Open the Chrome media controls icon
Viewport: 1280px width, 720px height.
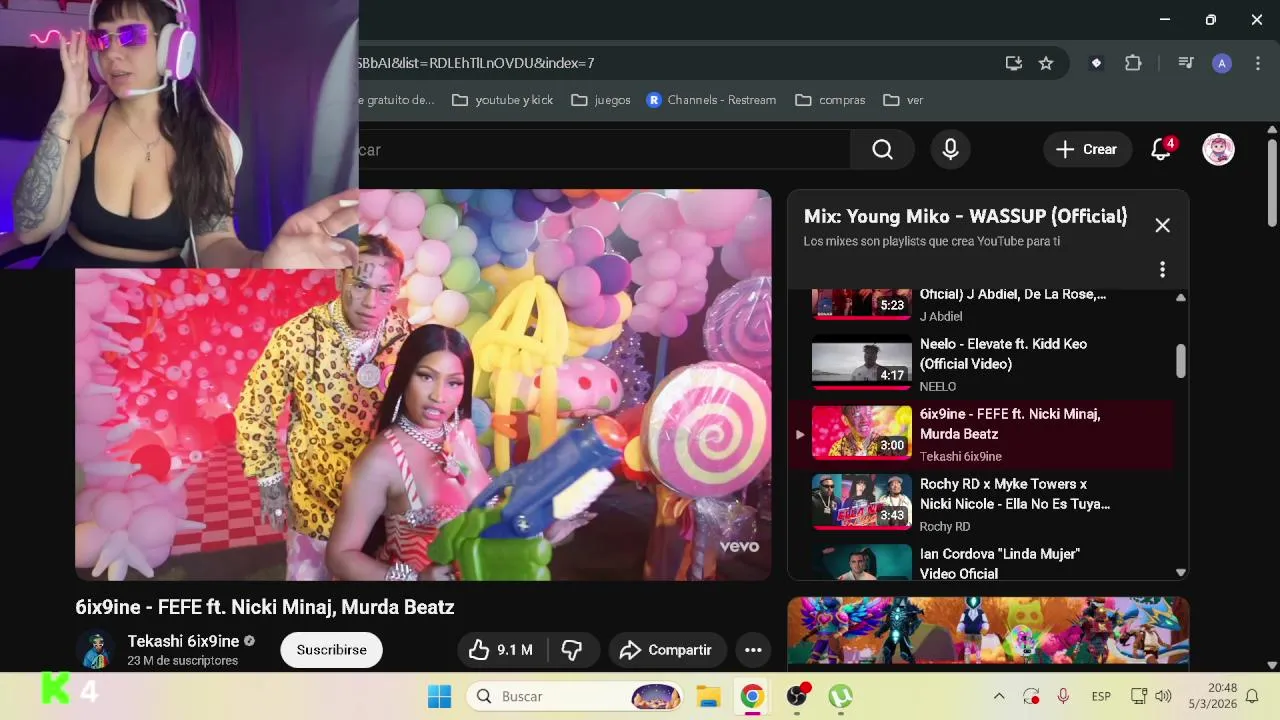[1186, 63]
